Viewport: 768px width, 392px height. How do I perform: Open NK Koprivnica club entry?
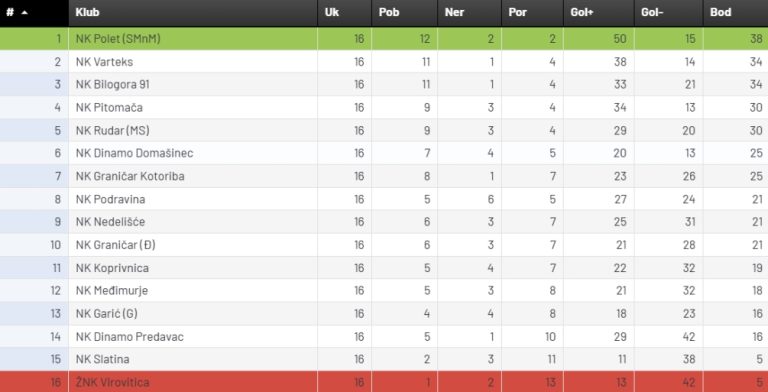112,268
